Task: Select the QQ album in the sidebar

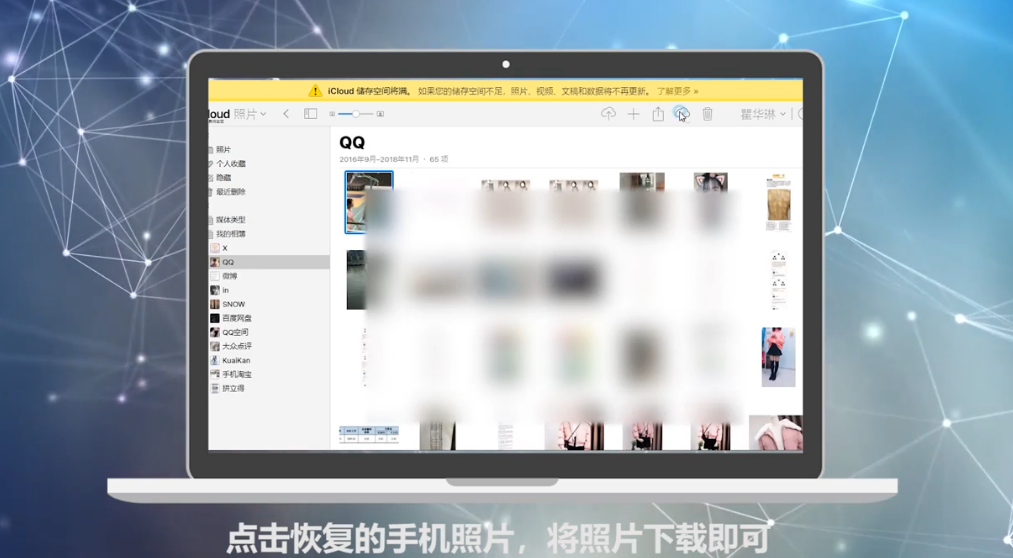Action: pyautogui.click(x=269, y=262)
